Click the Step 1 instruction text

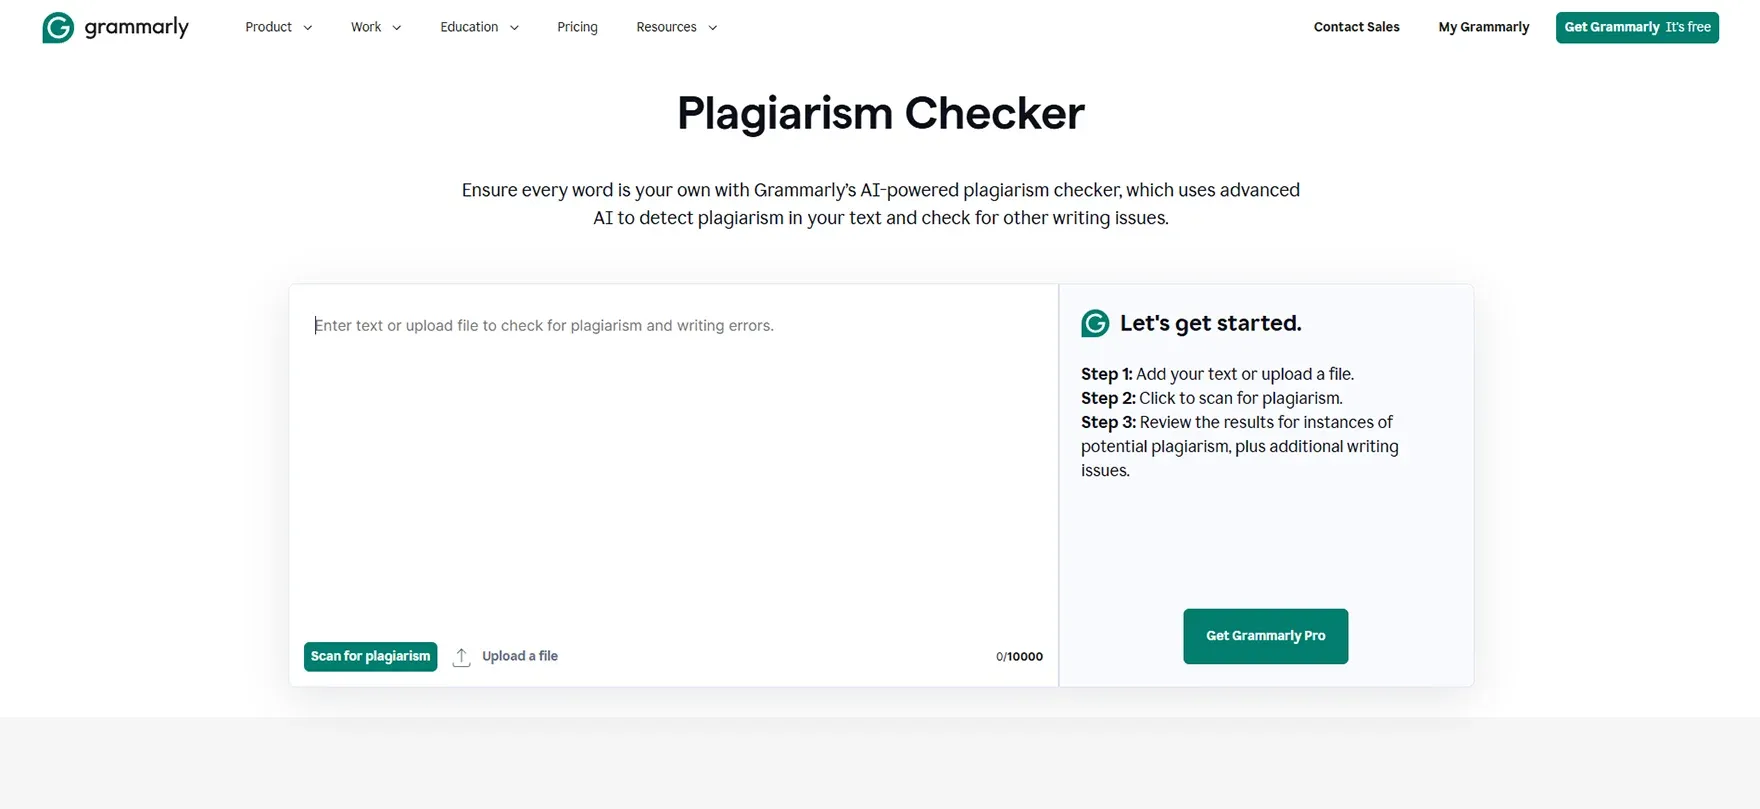tap(1217, 374)
